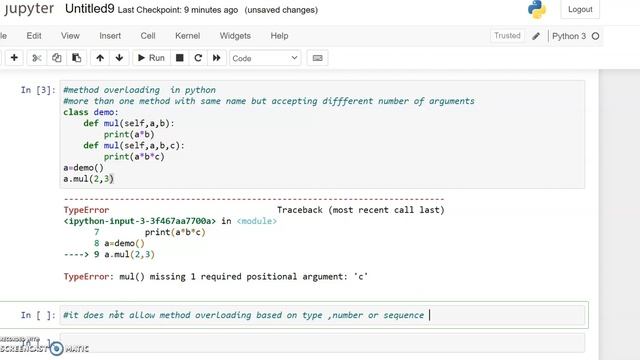Screen dimensions: 640x360
Task: Click the '(unsaved changes)' text
Action: click(x=281, y=10)
